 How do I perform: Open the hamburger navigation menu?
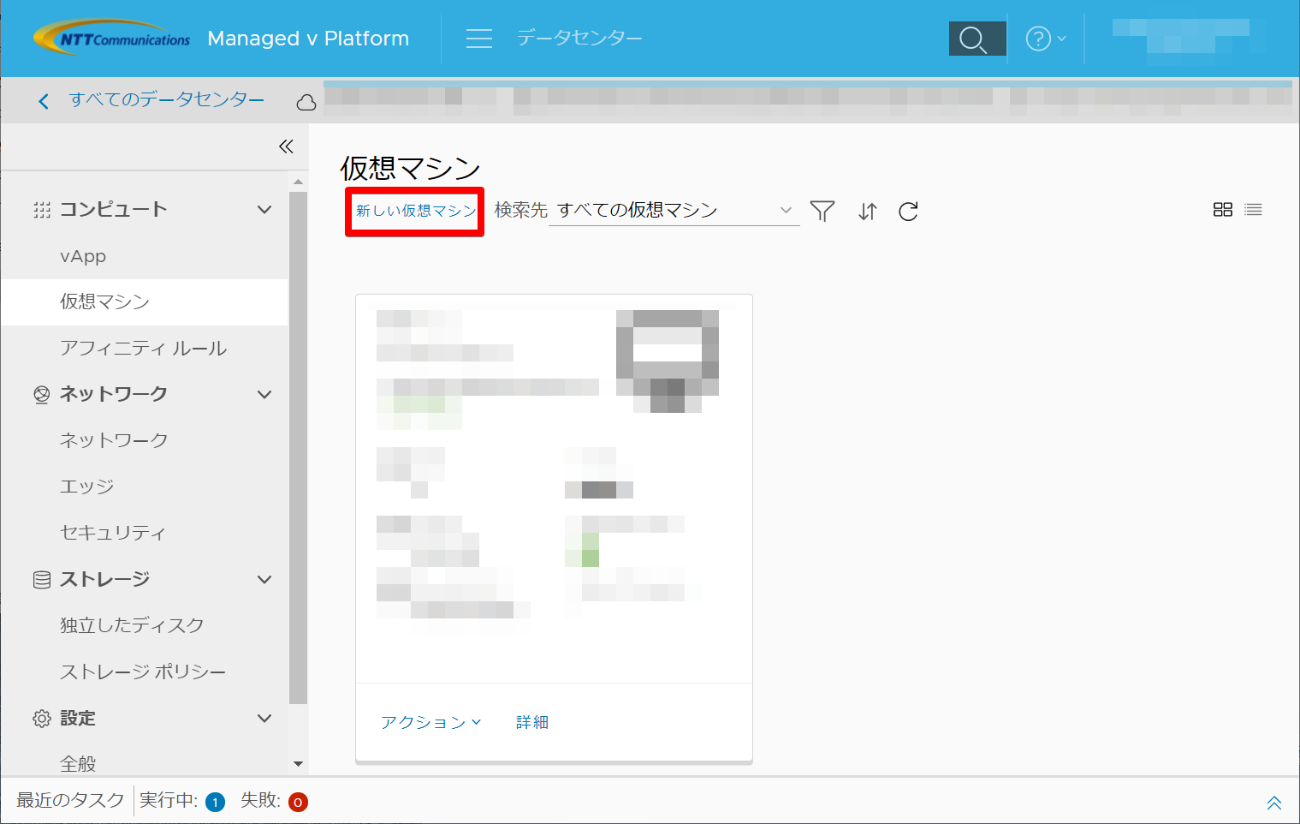click(479, 39)
